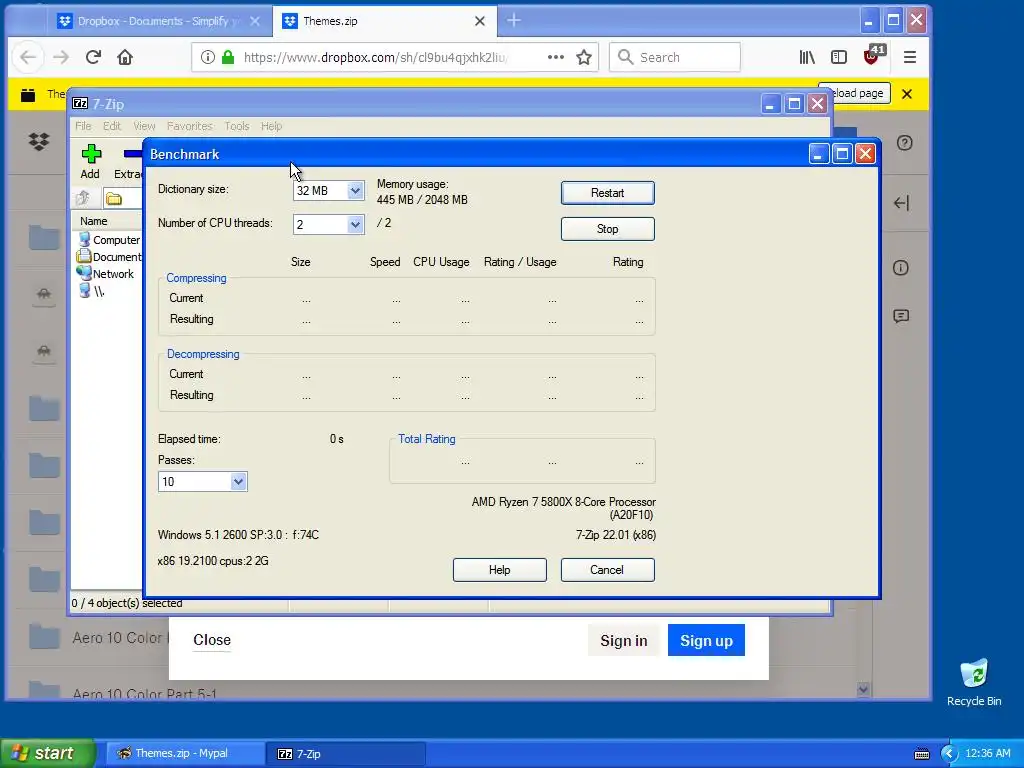Image resolution: width=1024 pixels, height=768 pixels.
Task: Open the 7-Zip Help menu
Action: tap(271, 126)
